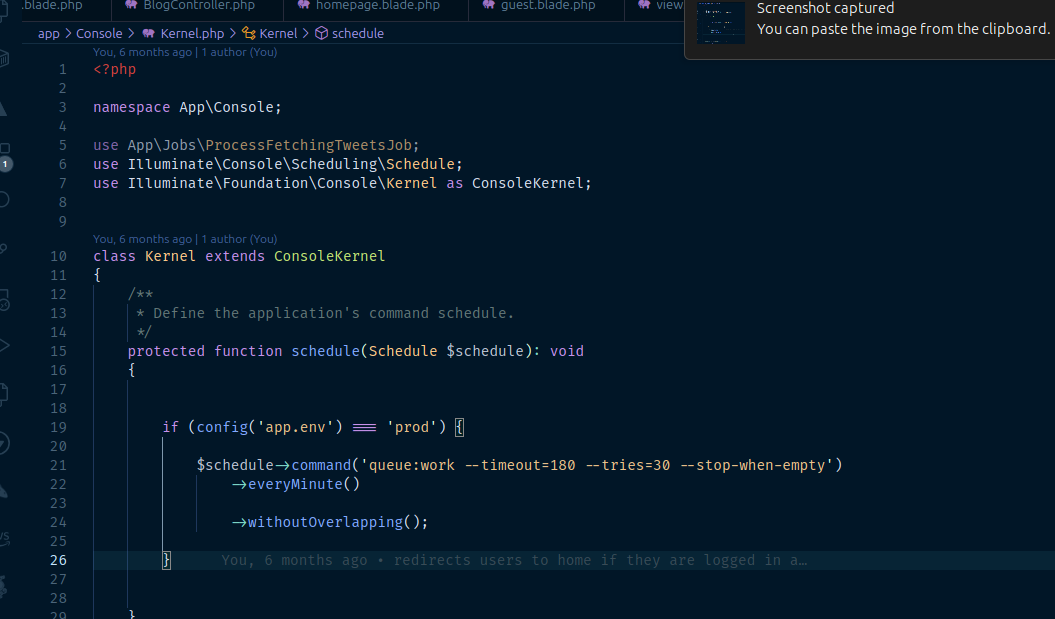Click line number 19 in the gutter

(x=58, y=427)
